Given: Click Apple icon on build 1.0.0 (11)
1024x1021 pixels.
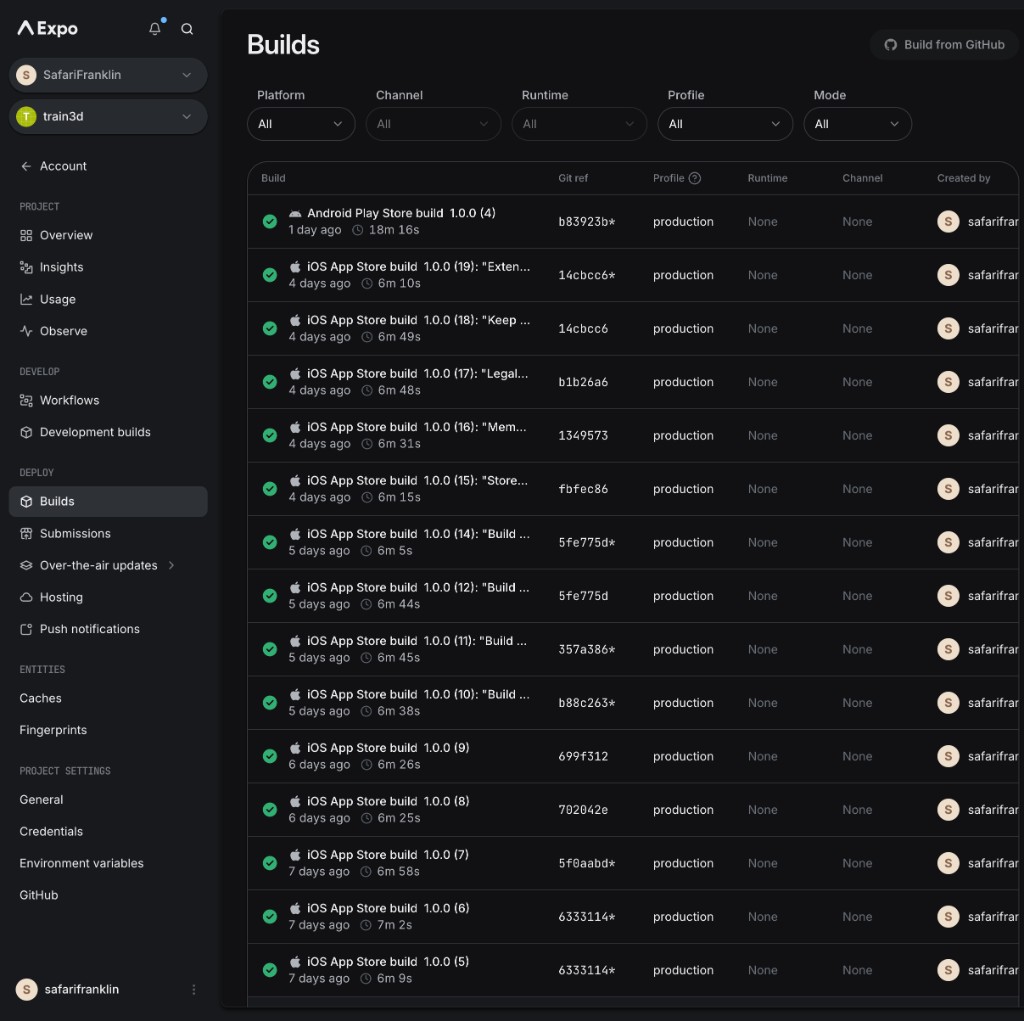Looking at the screenshot, I should (295, 641).
